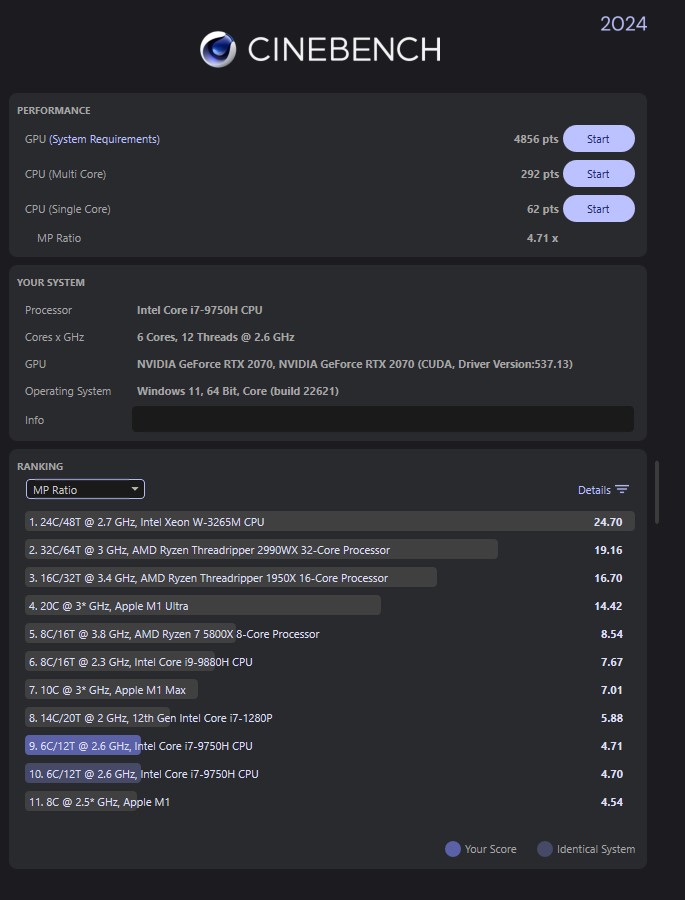Click the RANKING section heading
The image size is (685, 900).
(40, 466)
